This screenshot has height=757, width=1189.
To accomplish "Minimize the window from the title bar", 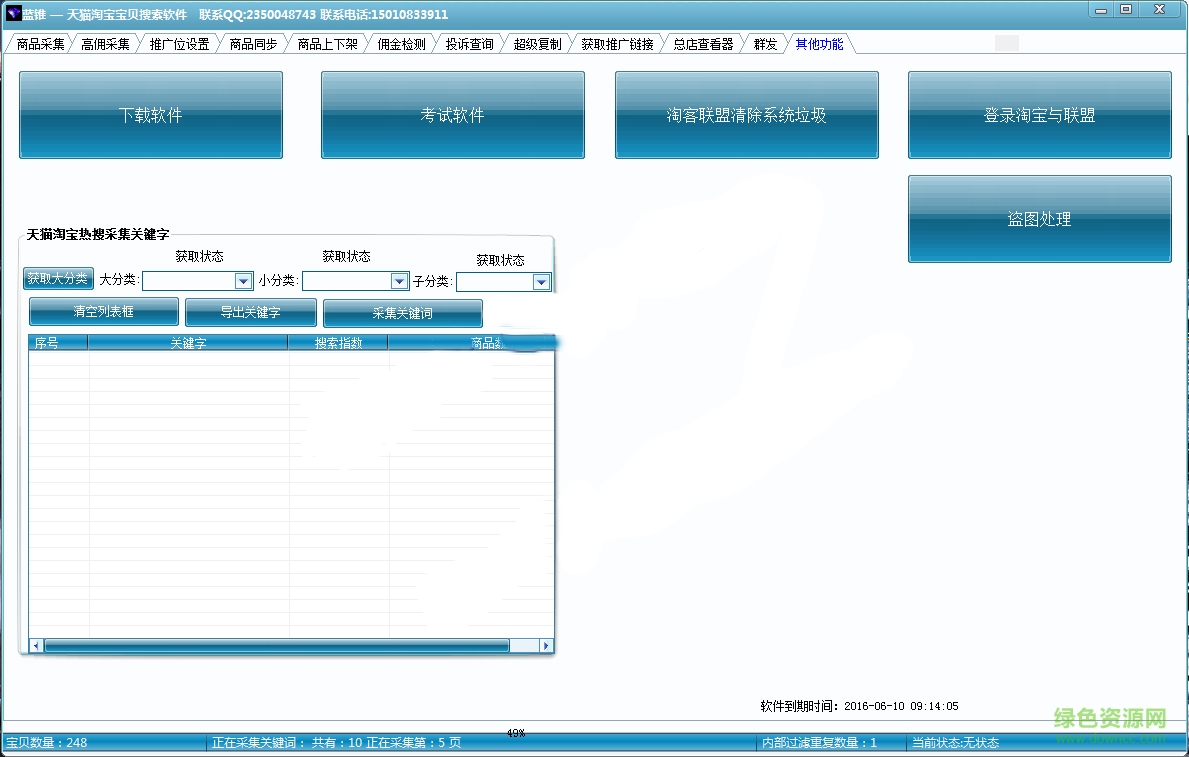I will pyautogui.click(x=1100, y=9).
